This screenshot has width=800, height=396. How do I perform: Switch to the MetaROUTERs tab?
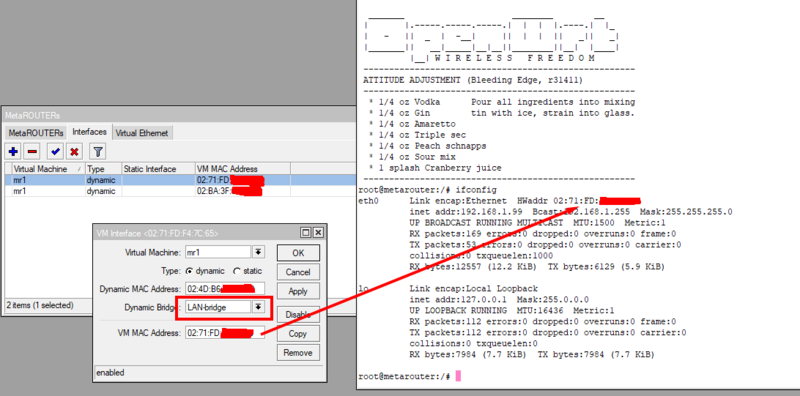coord(36,133)
